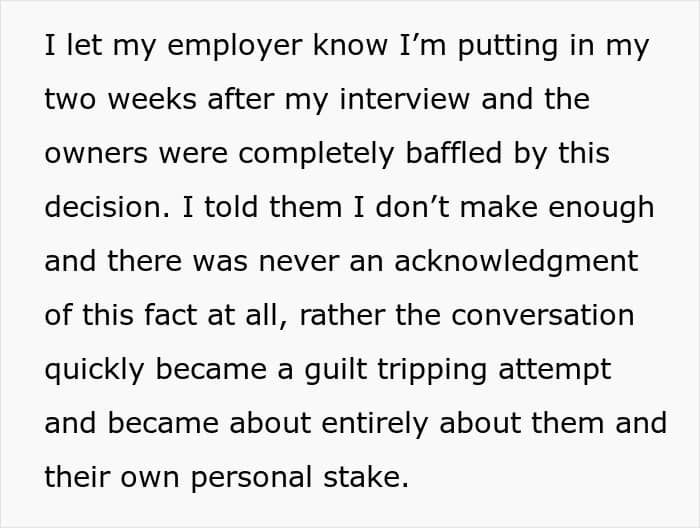Click the word "conversation"
The width and height of the screenshot is (700, 528).
542,315
